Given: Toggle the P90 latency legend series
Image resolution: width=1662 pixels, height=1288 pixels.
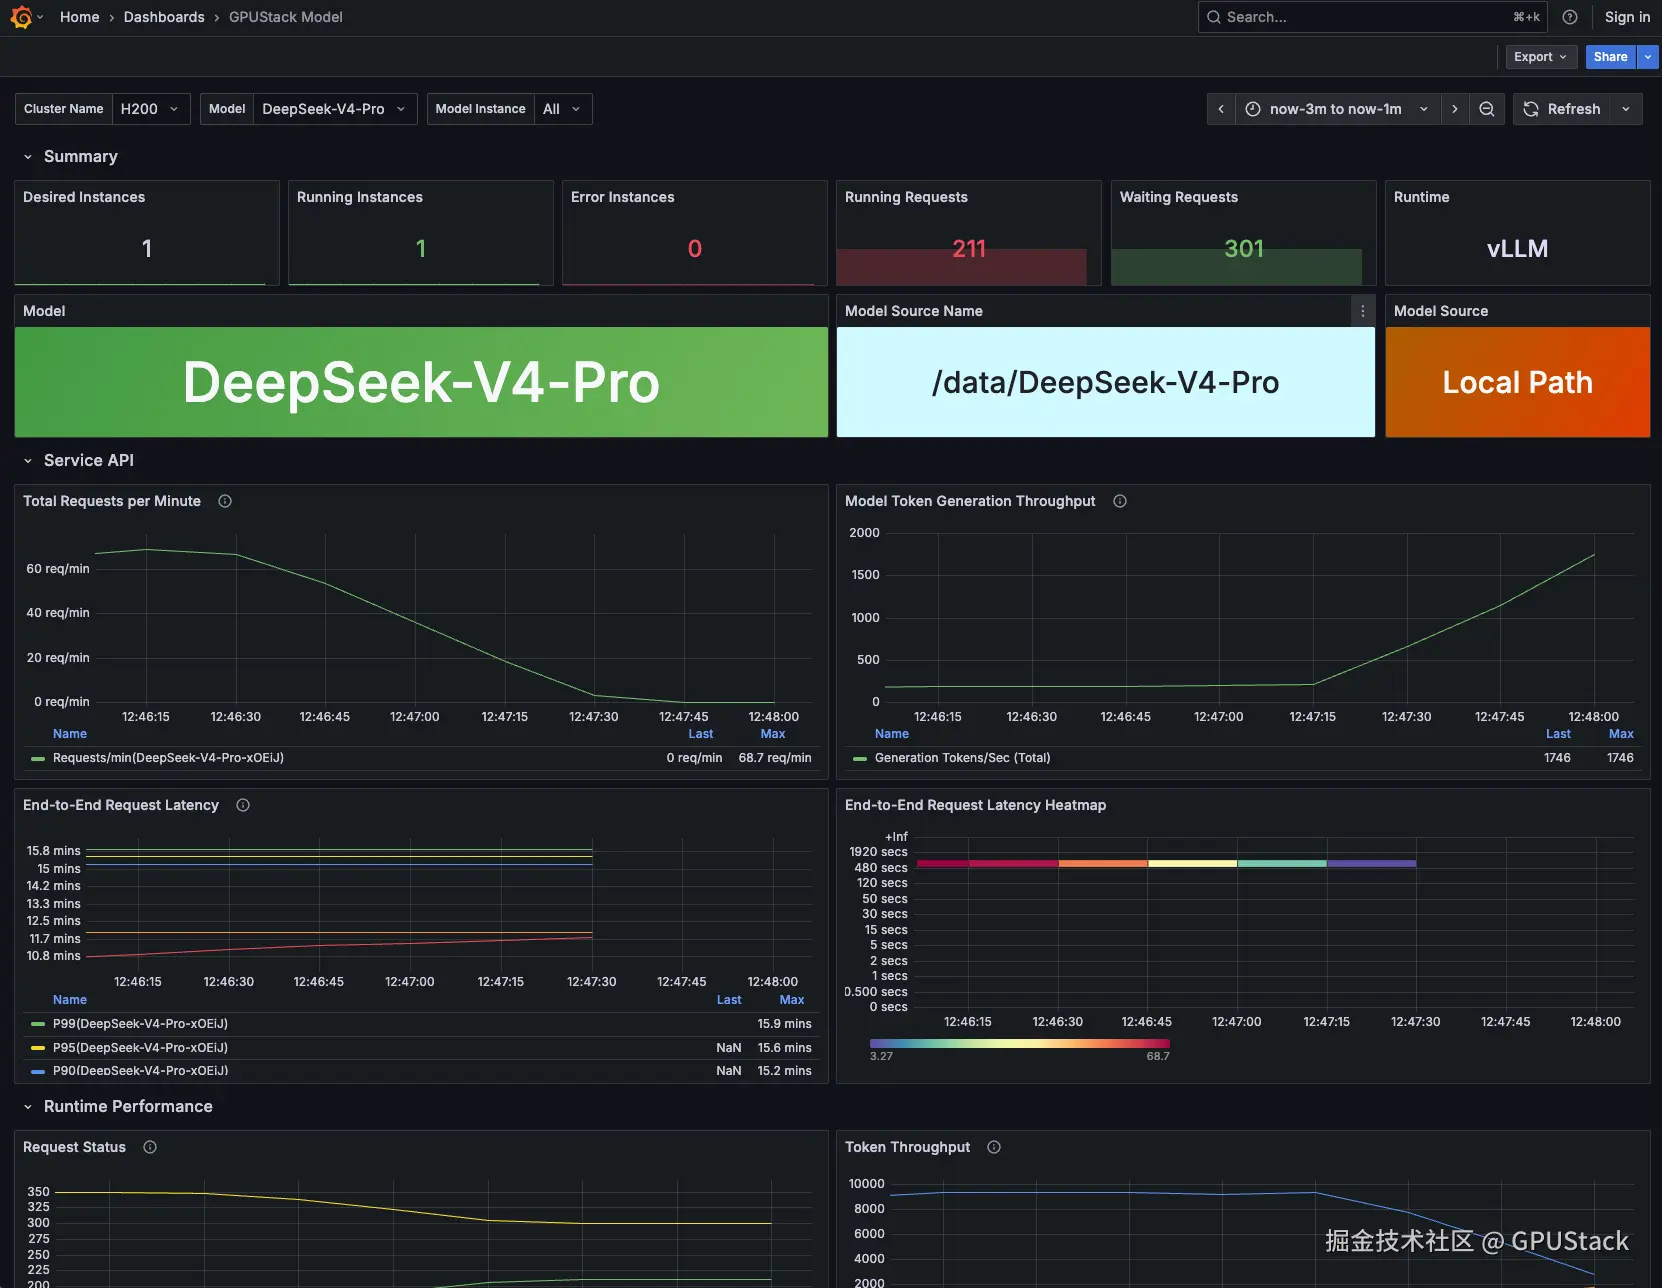Looking at the screenshot, I should [x=140, y=1070].
